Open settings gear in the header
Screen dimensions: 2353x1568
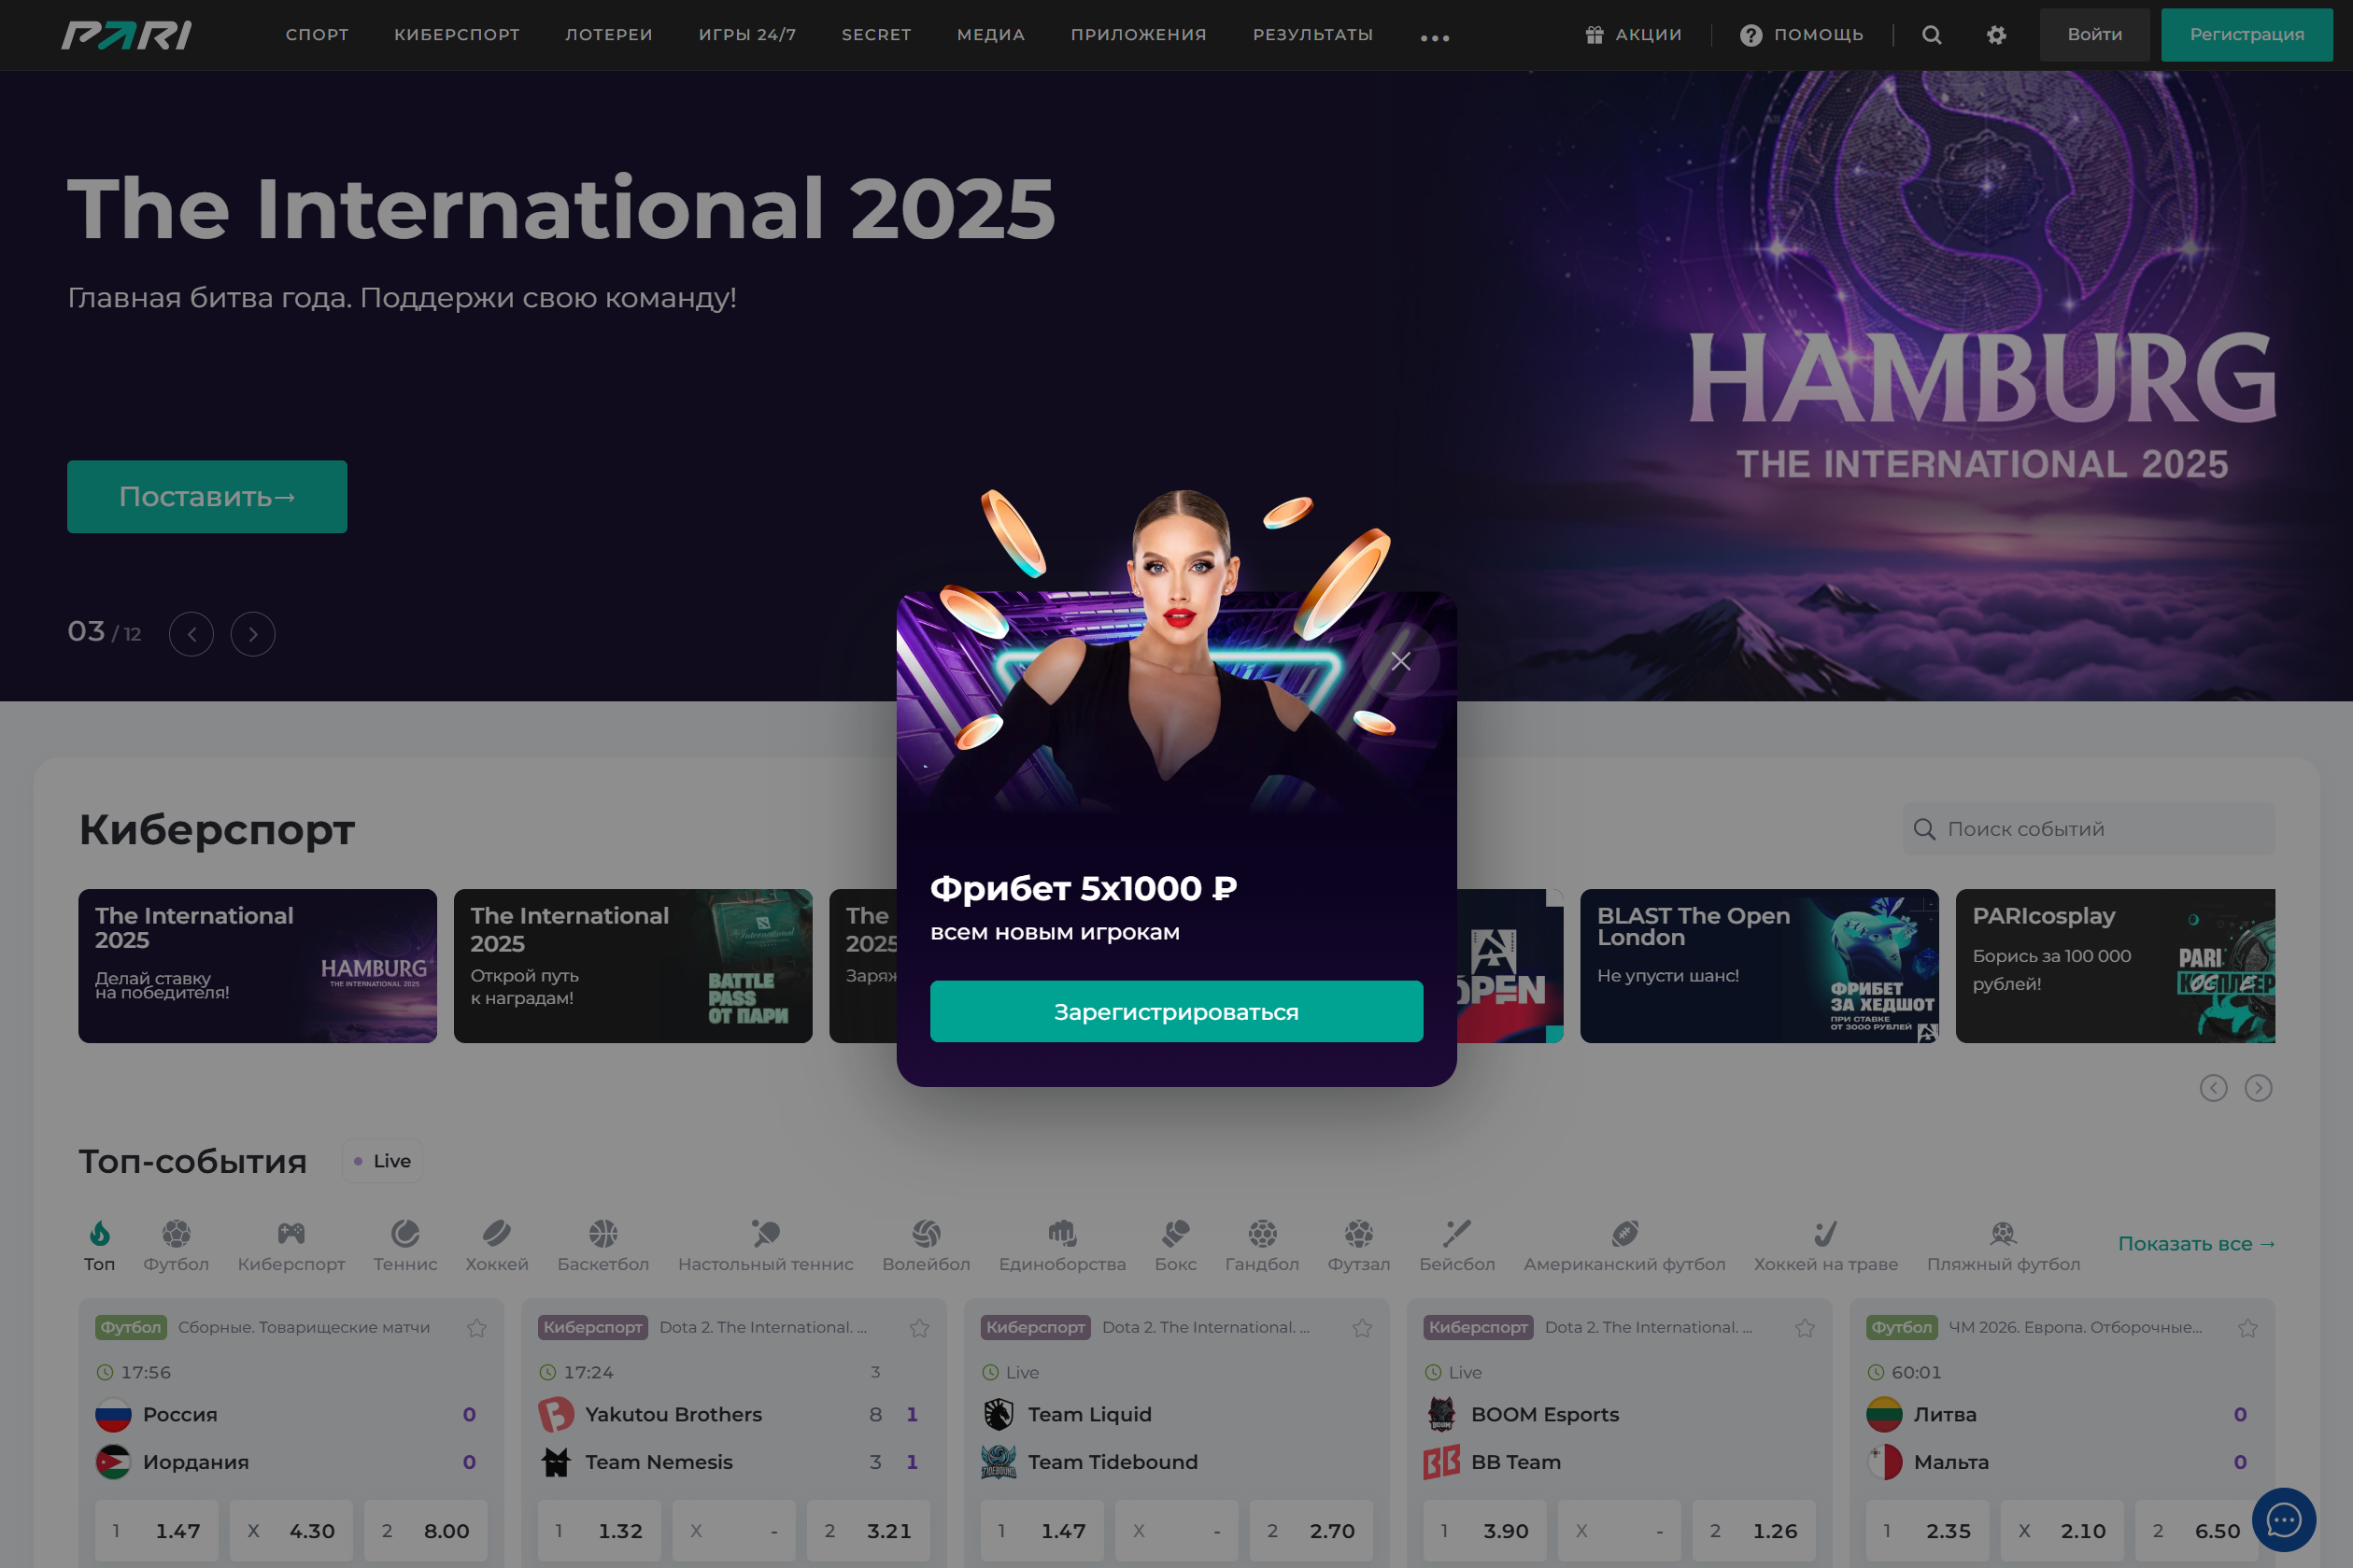tap(1996, 35)
